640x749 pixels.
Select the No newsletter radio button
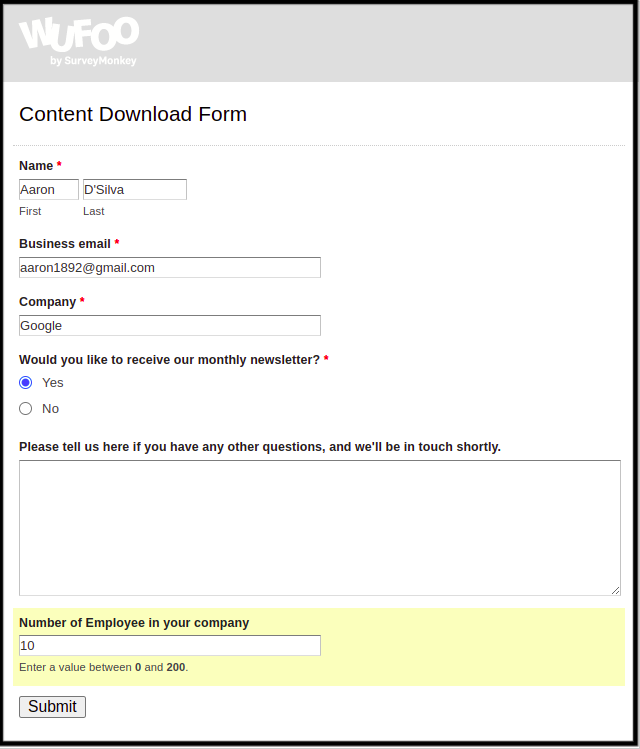click(26, 408)
